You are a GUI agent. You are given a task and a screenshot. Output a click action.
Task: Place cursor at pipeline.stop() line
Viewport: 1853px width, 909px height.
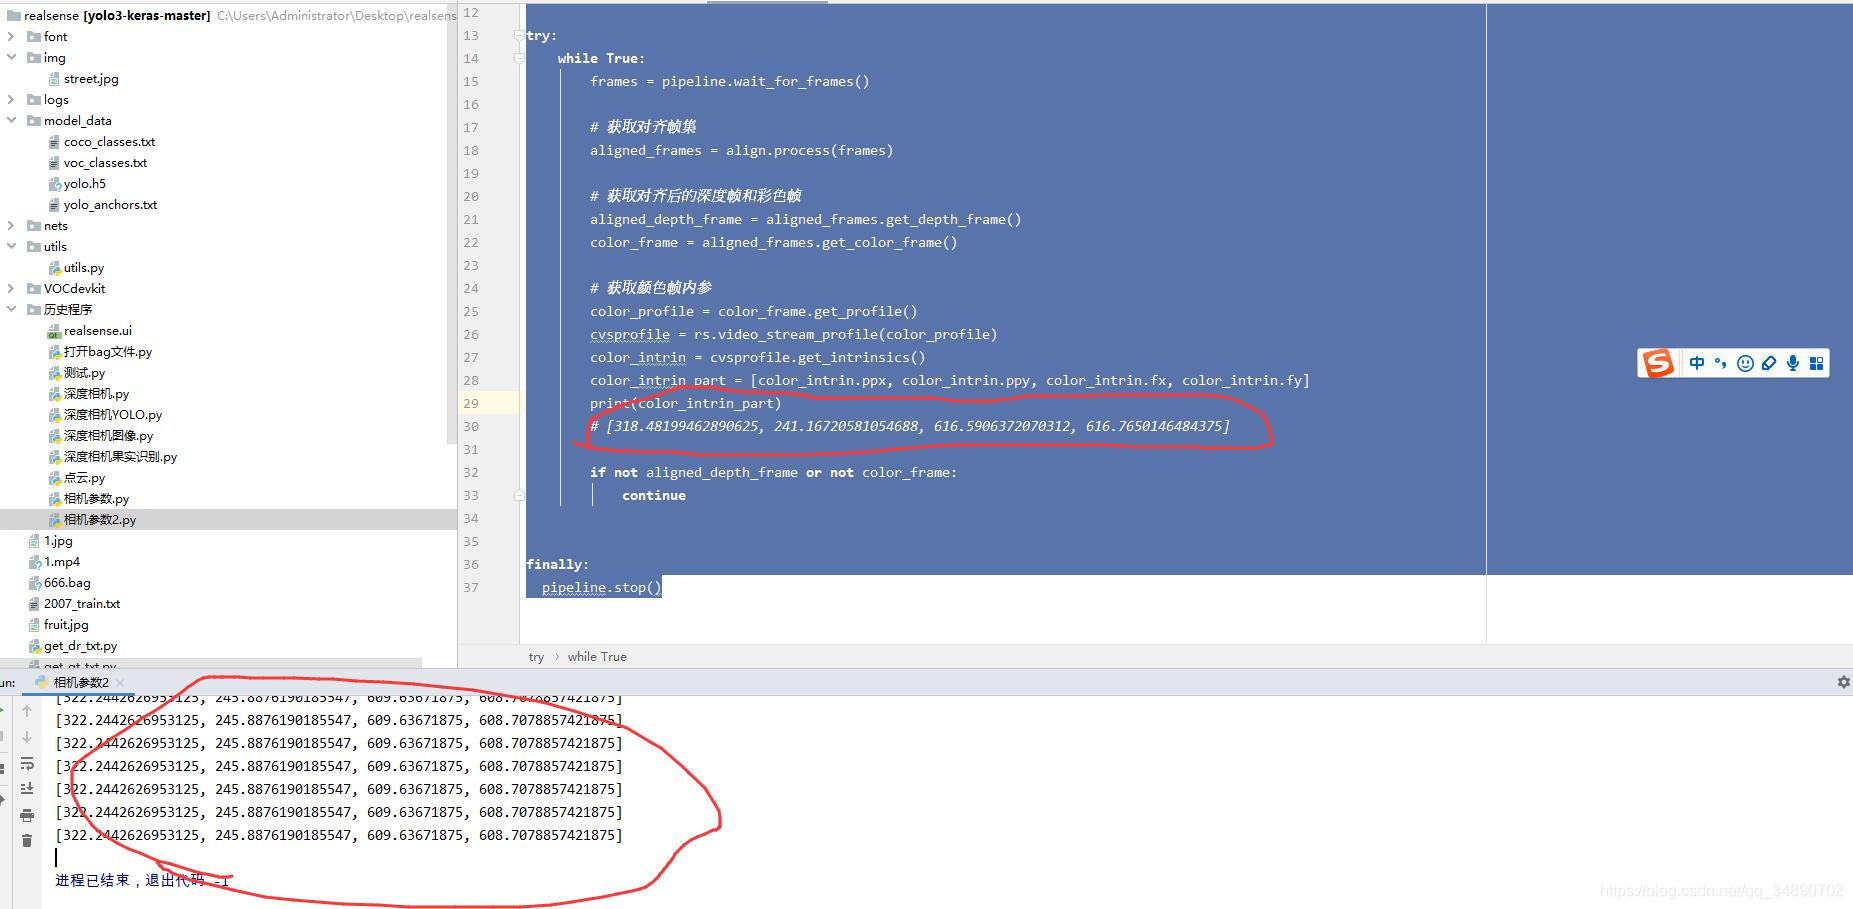601,587
